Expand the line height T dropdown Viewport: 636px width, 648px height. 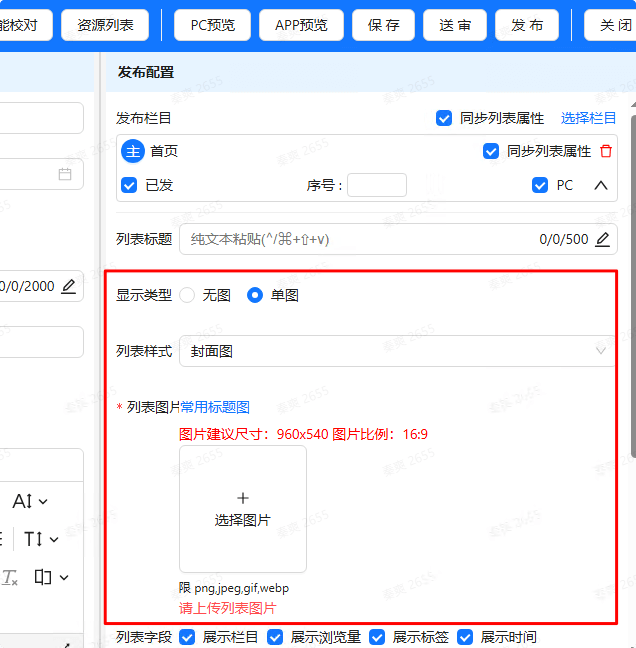pyautogui.click(x=38, y=539)
